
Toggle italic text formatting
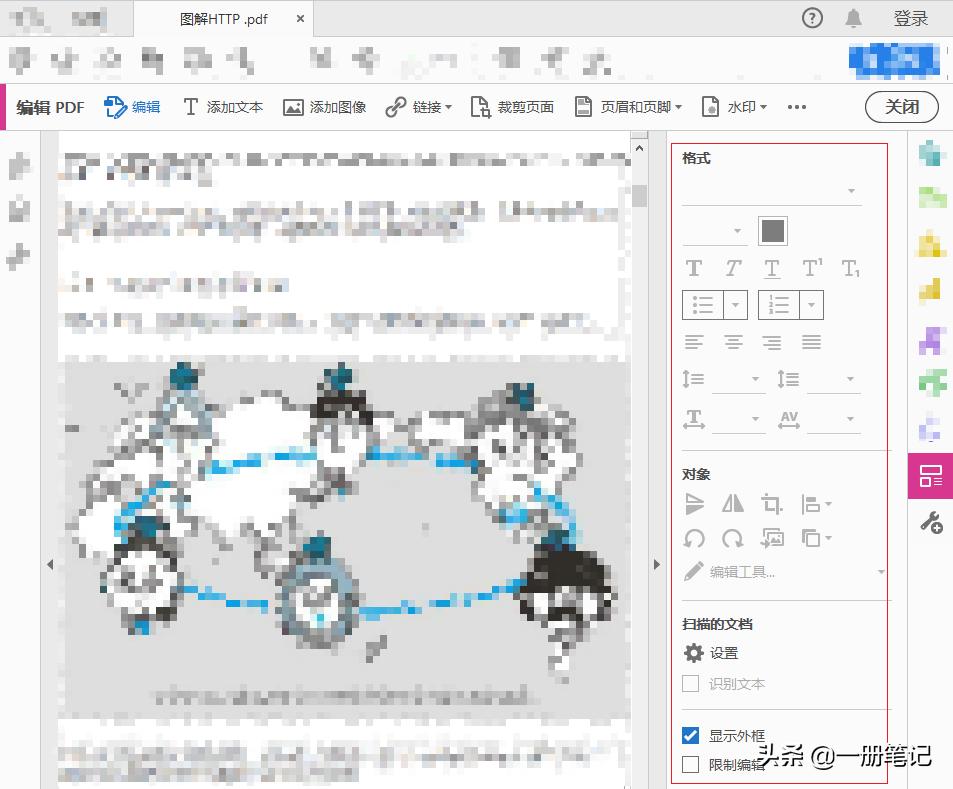732,267
